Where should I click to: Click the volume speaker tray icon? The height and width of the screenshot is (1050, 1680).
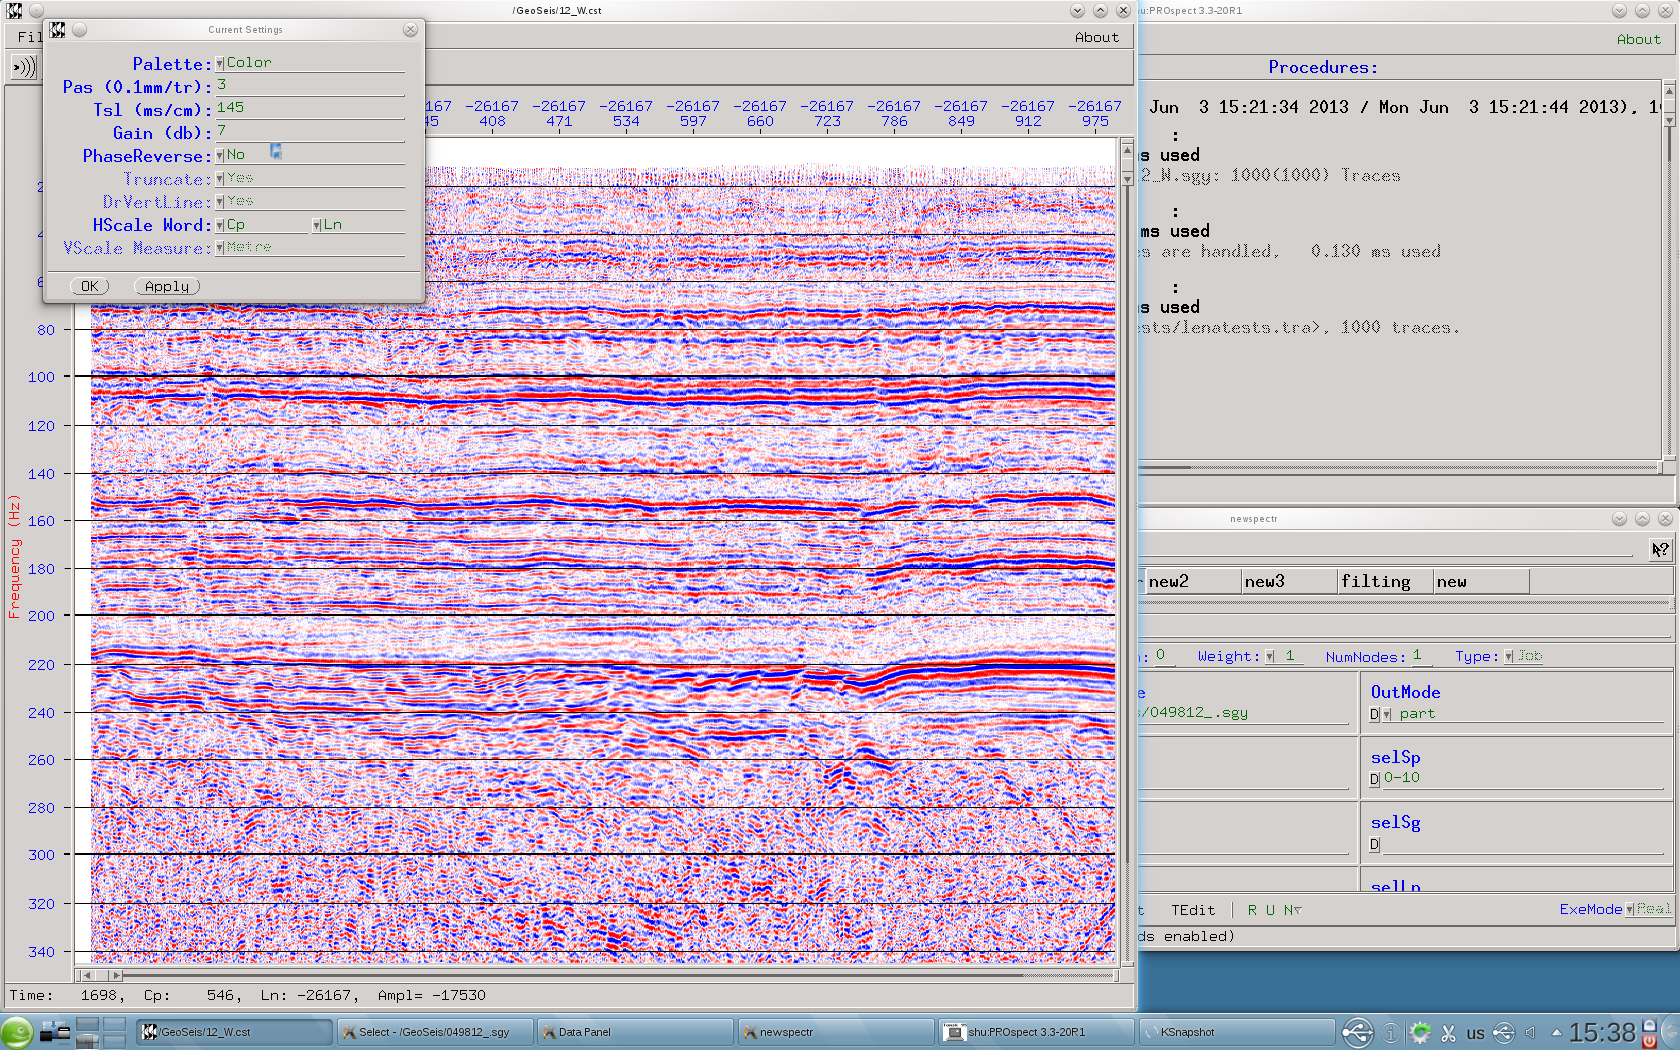(1530, 1033)
